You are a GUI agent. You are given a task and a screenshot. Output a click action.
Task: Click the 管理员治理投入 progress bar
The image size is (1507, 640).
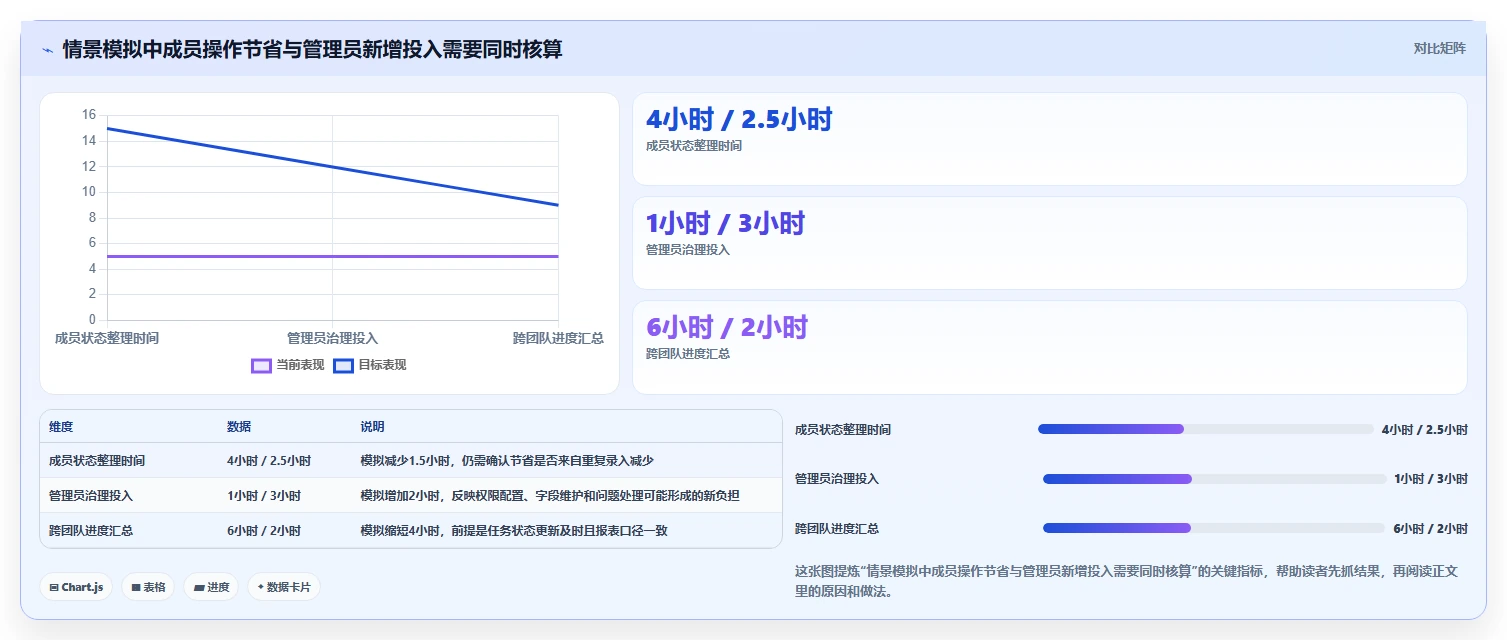click(x=1214, y=479)
